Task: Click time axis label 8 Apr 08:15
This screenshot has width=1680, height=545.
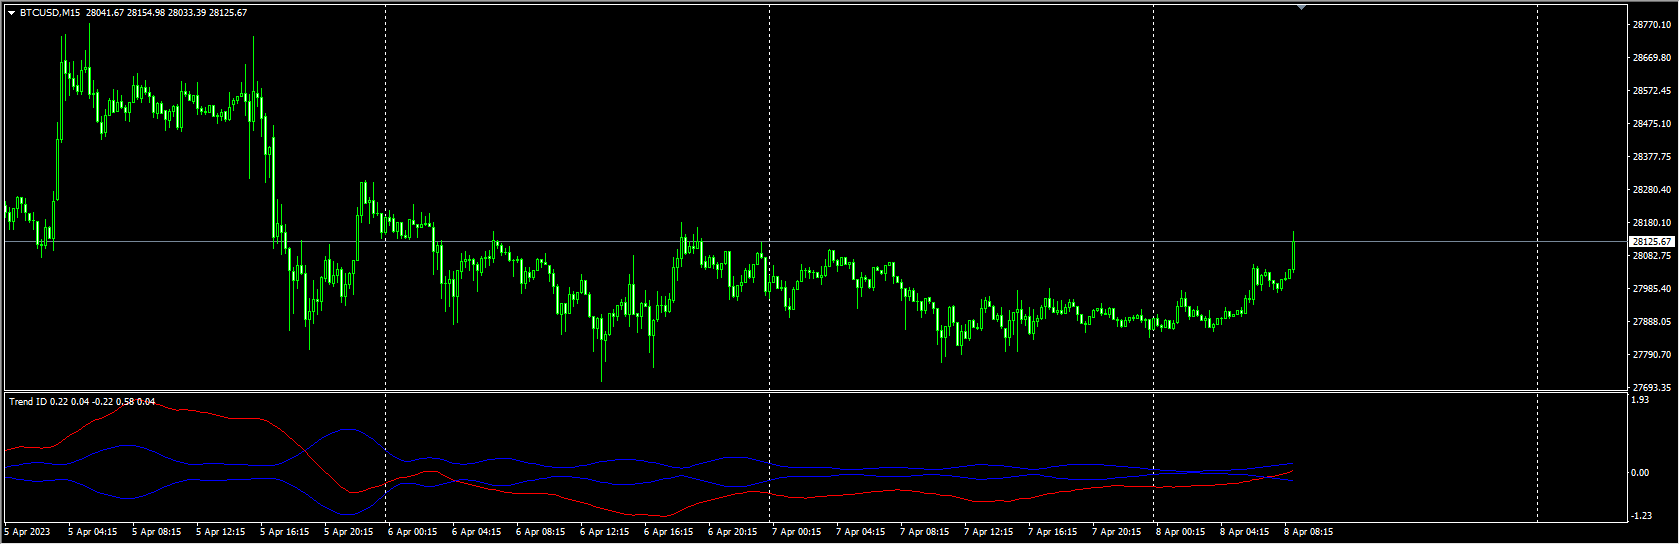Action: coord(1309,532)
